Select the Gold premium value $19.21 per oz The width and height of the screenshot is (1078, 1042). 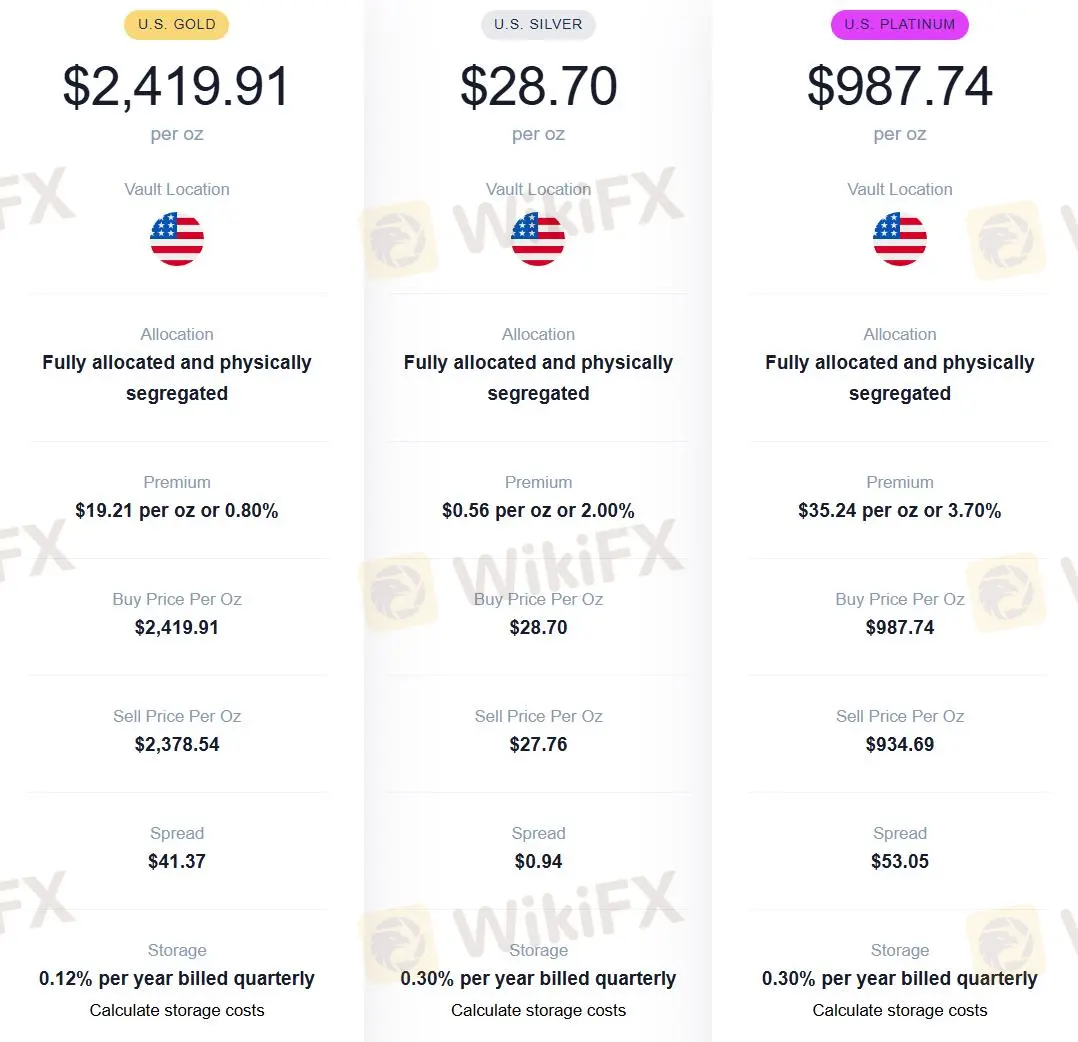(177, 510)
